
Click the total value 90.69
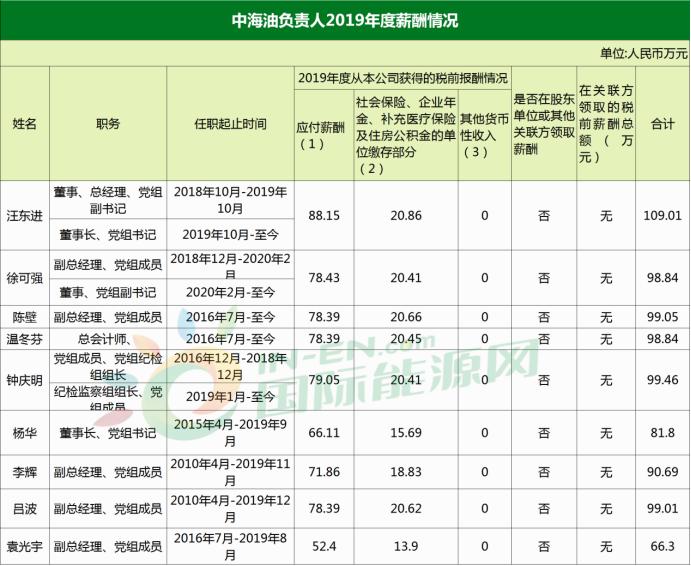[662, 472]
